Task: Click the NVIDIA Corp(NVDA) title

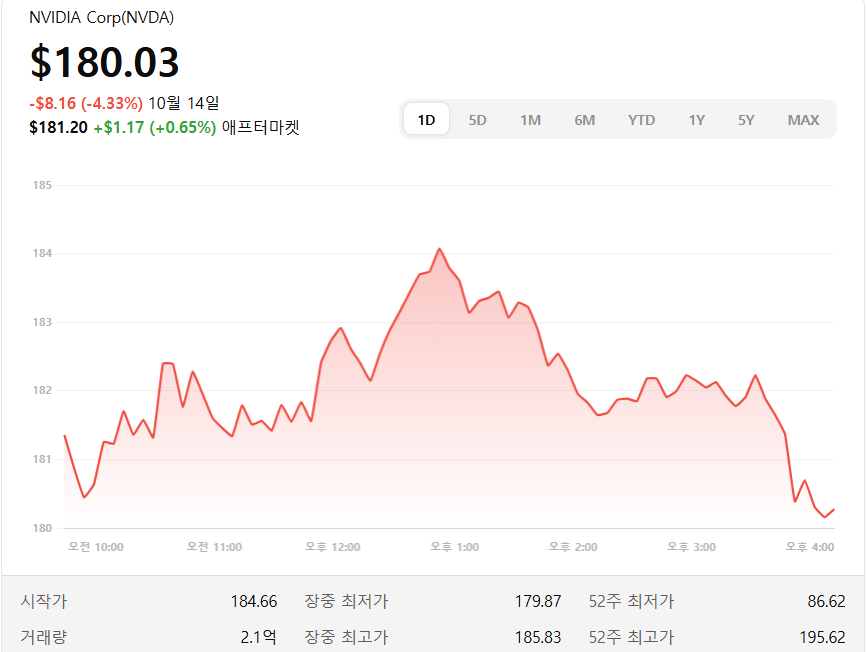Action: pyautogui.click(x=102, y=18)
